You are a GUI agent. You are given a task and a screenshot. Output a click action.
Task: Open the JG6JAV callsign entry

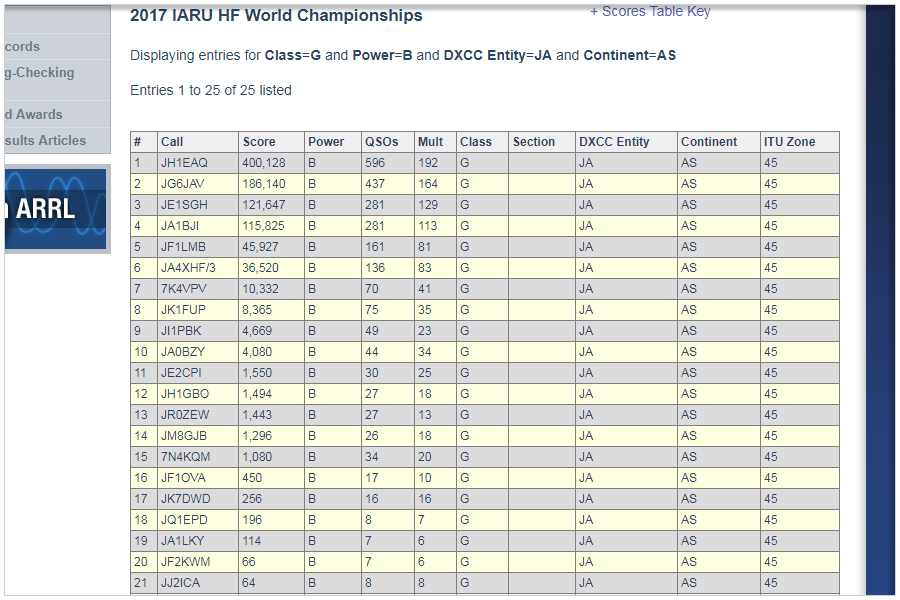pos(183,184)
